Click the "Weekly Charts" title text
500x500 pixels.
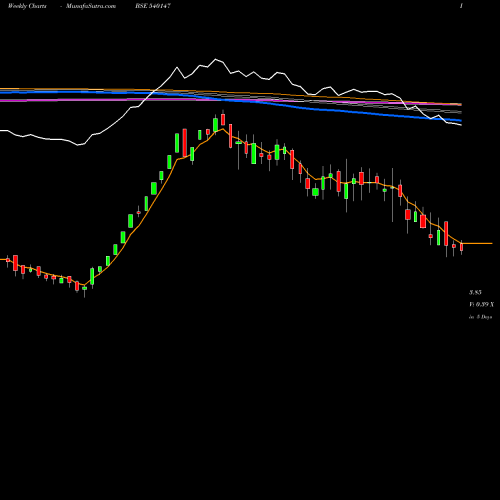pyautogui.click(x=27, y=6)
